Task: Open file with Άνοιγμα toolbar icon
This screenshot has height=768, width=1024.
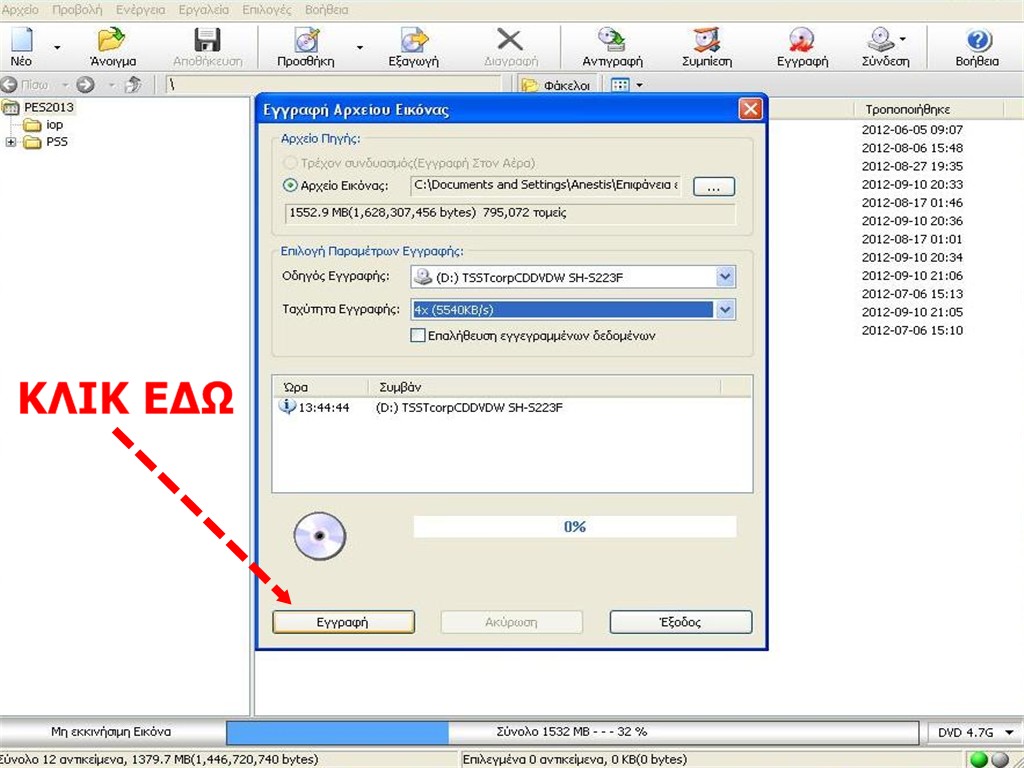Action: pyautogui.click(x=112, y=41)
